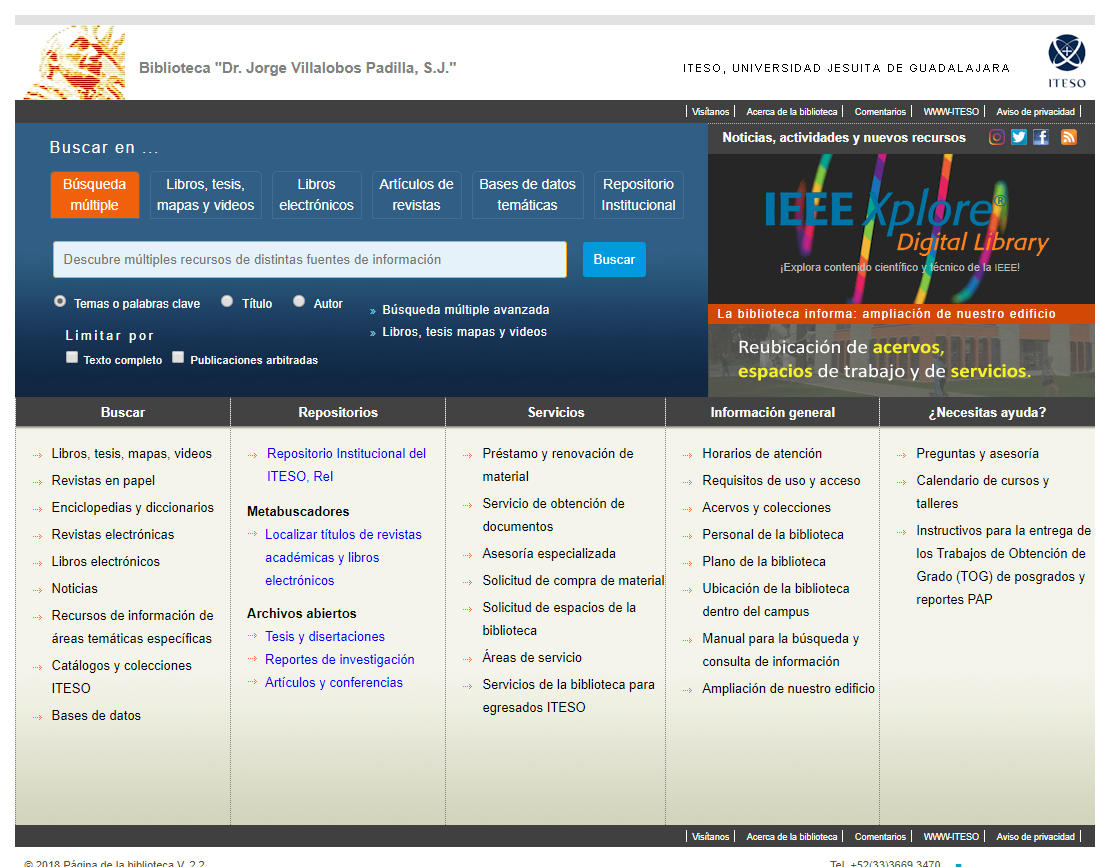
Task: Open the library's Twitter icon
Action: (1018, 137)
